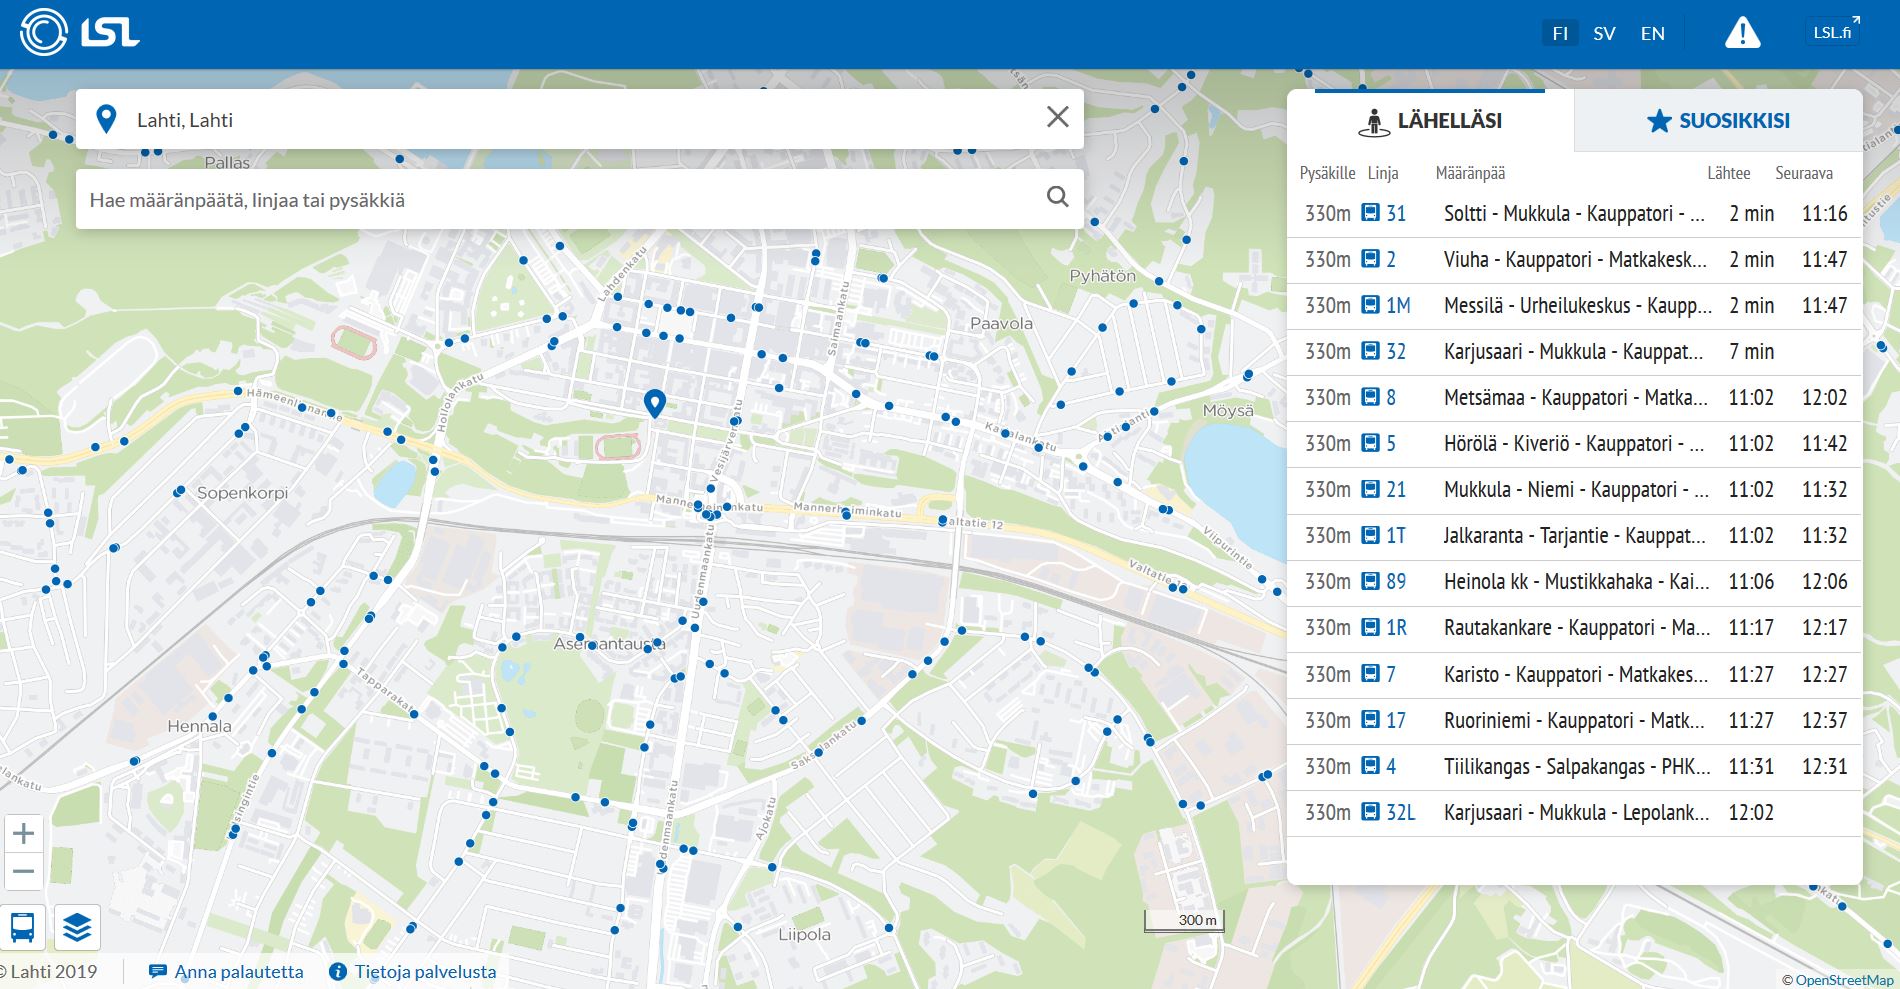Viewport: 1900px width, 989px height.
Task: Zoom out the map with minus button
Action: click(x=24, y=871)
